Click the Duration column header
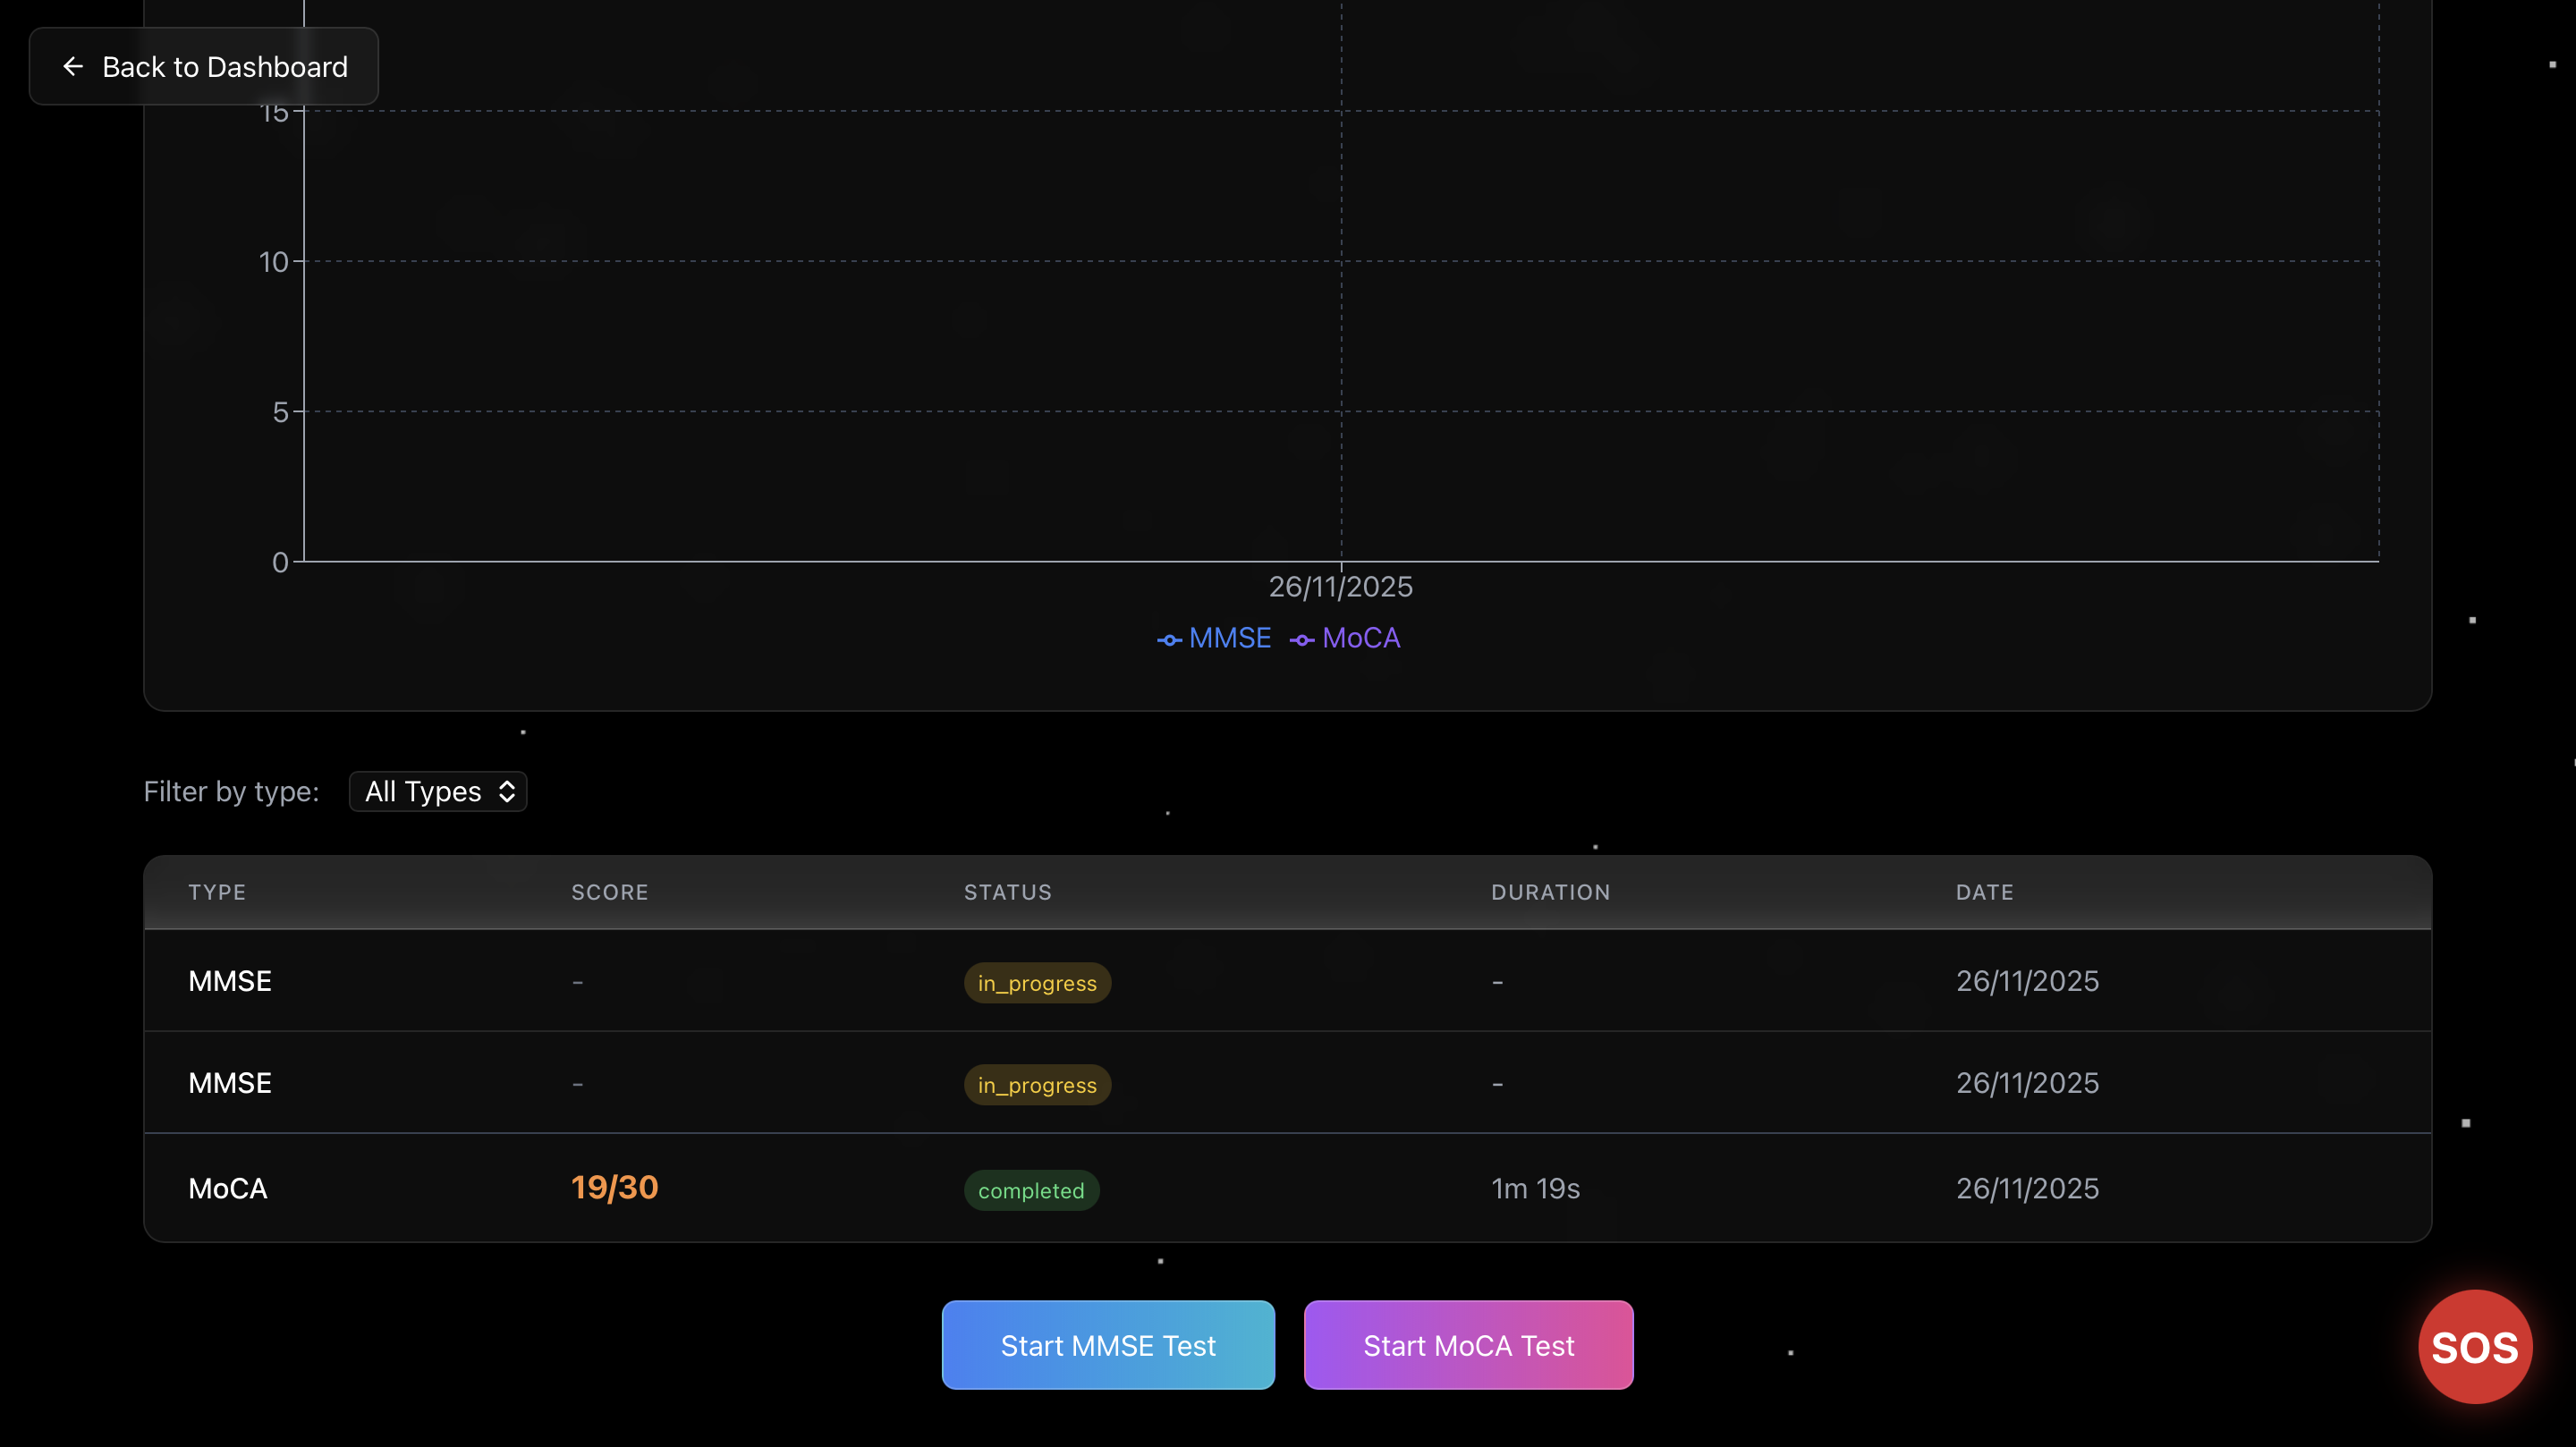The height and width of the screenshot is (1447, 2576). pos(1550,892)
